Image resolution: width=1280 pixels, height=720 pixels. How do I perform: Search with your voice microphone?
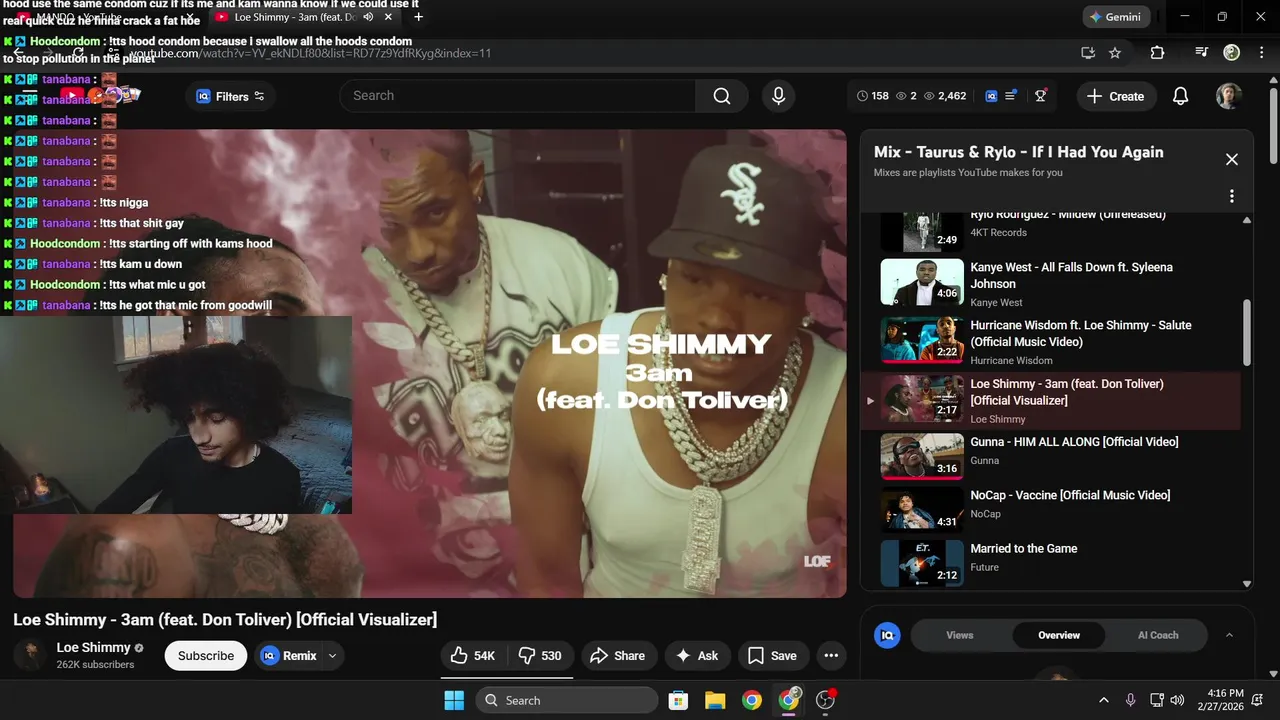778,96
